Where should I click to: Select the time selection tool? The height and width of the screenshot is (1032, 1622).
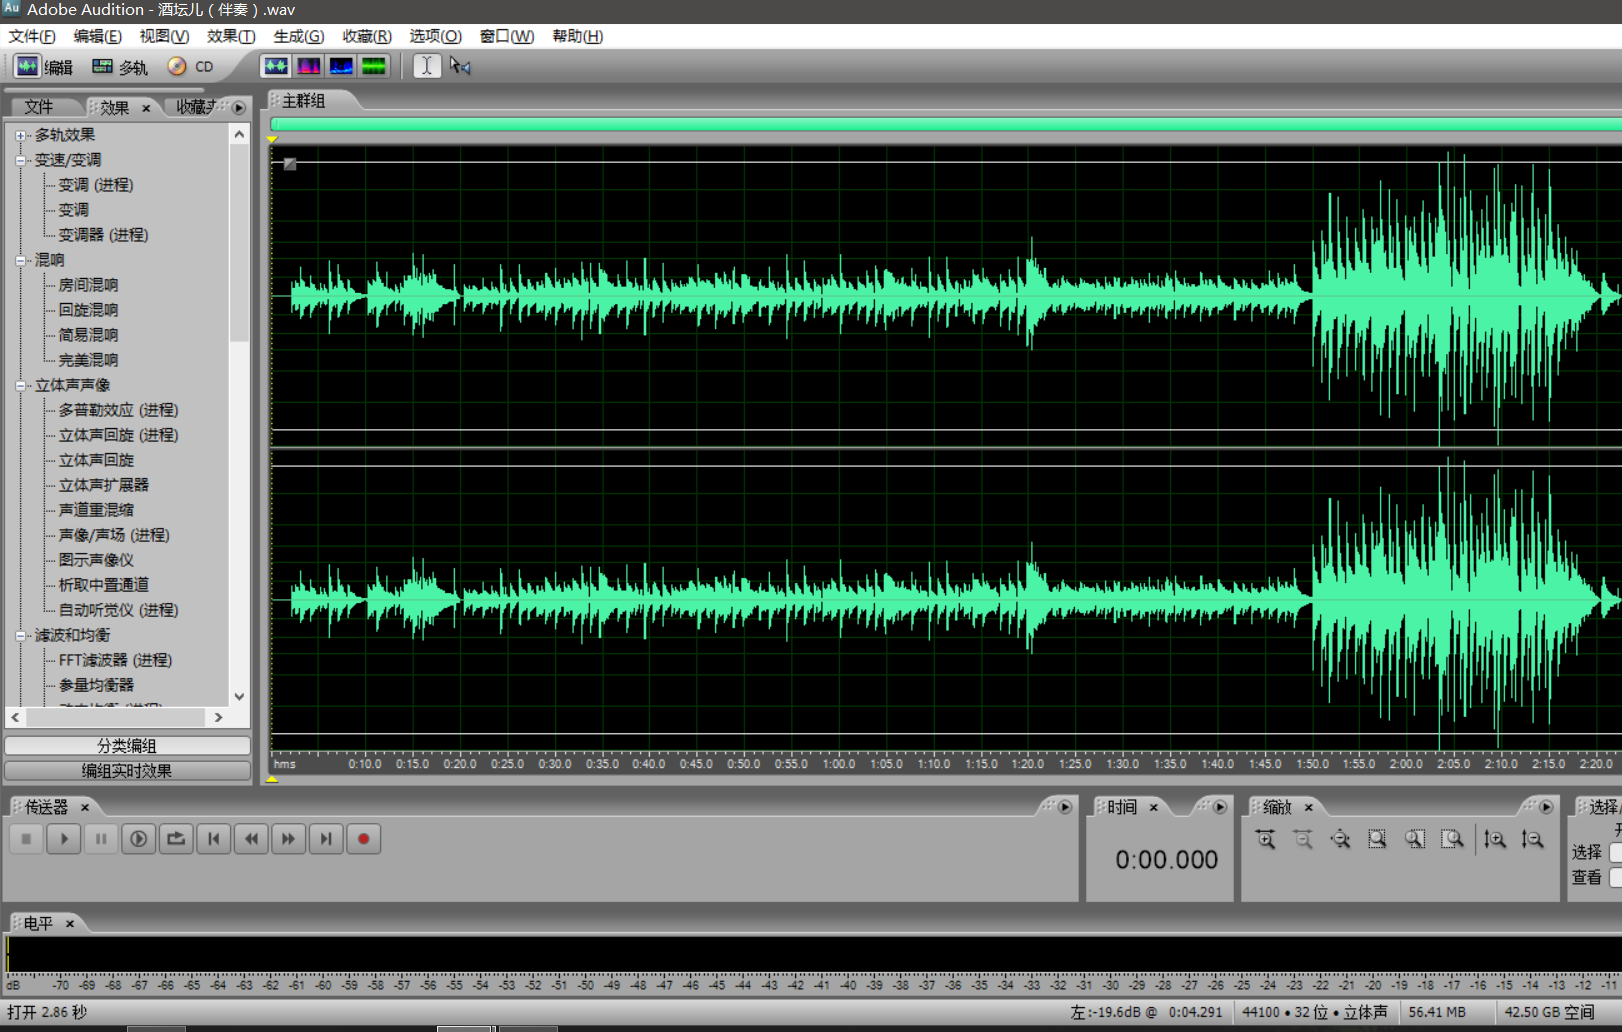[427, 66]
